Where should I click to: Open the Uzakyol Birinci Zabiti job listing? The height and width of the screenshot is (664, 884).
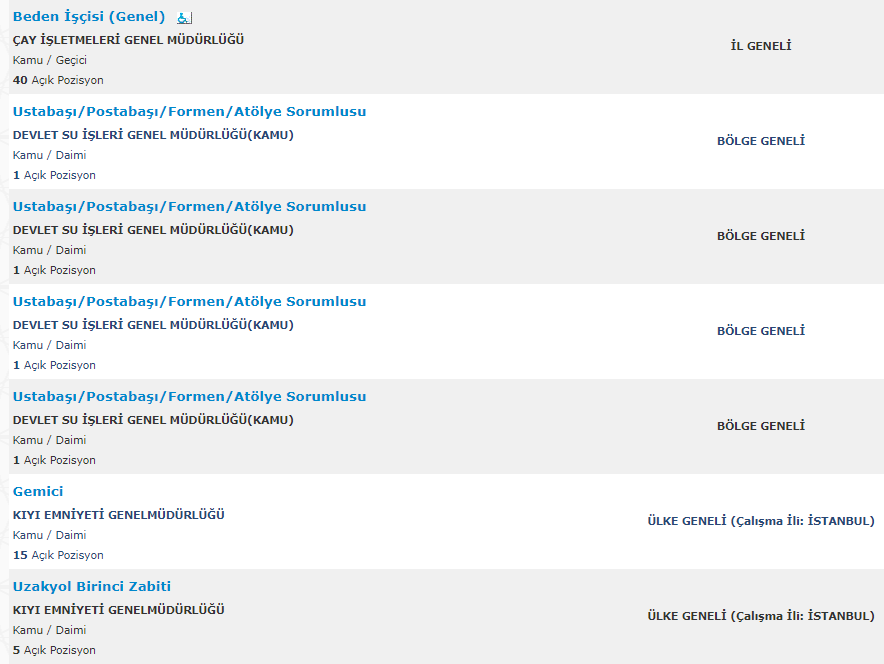click(x=92, y=587)
